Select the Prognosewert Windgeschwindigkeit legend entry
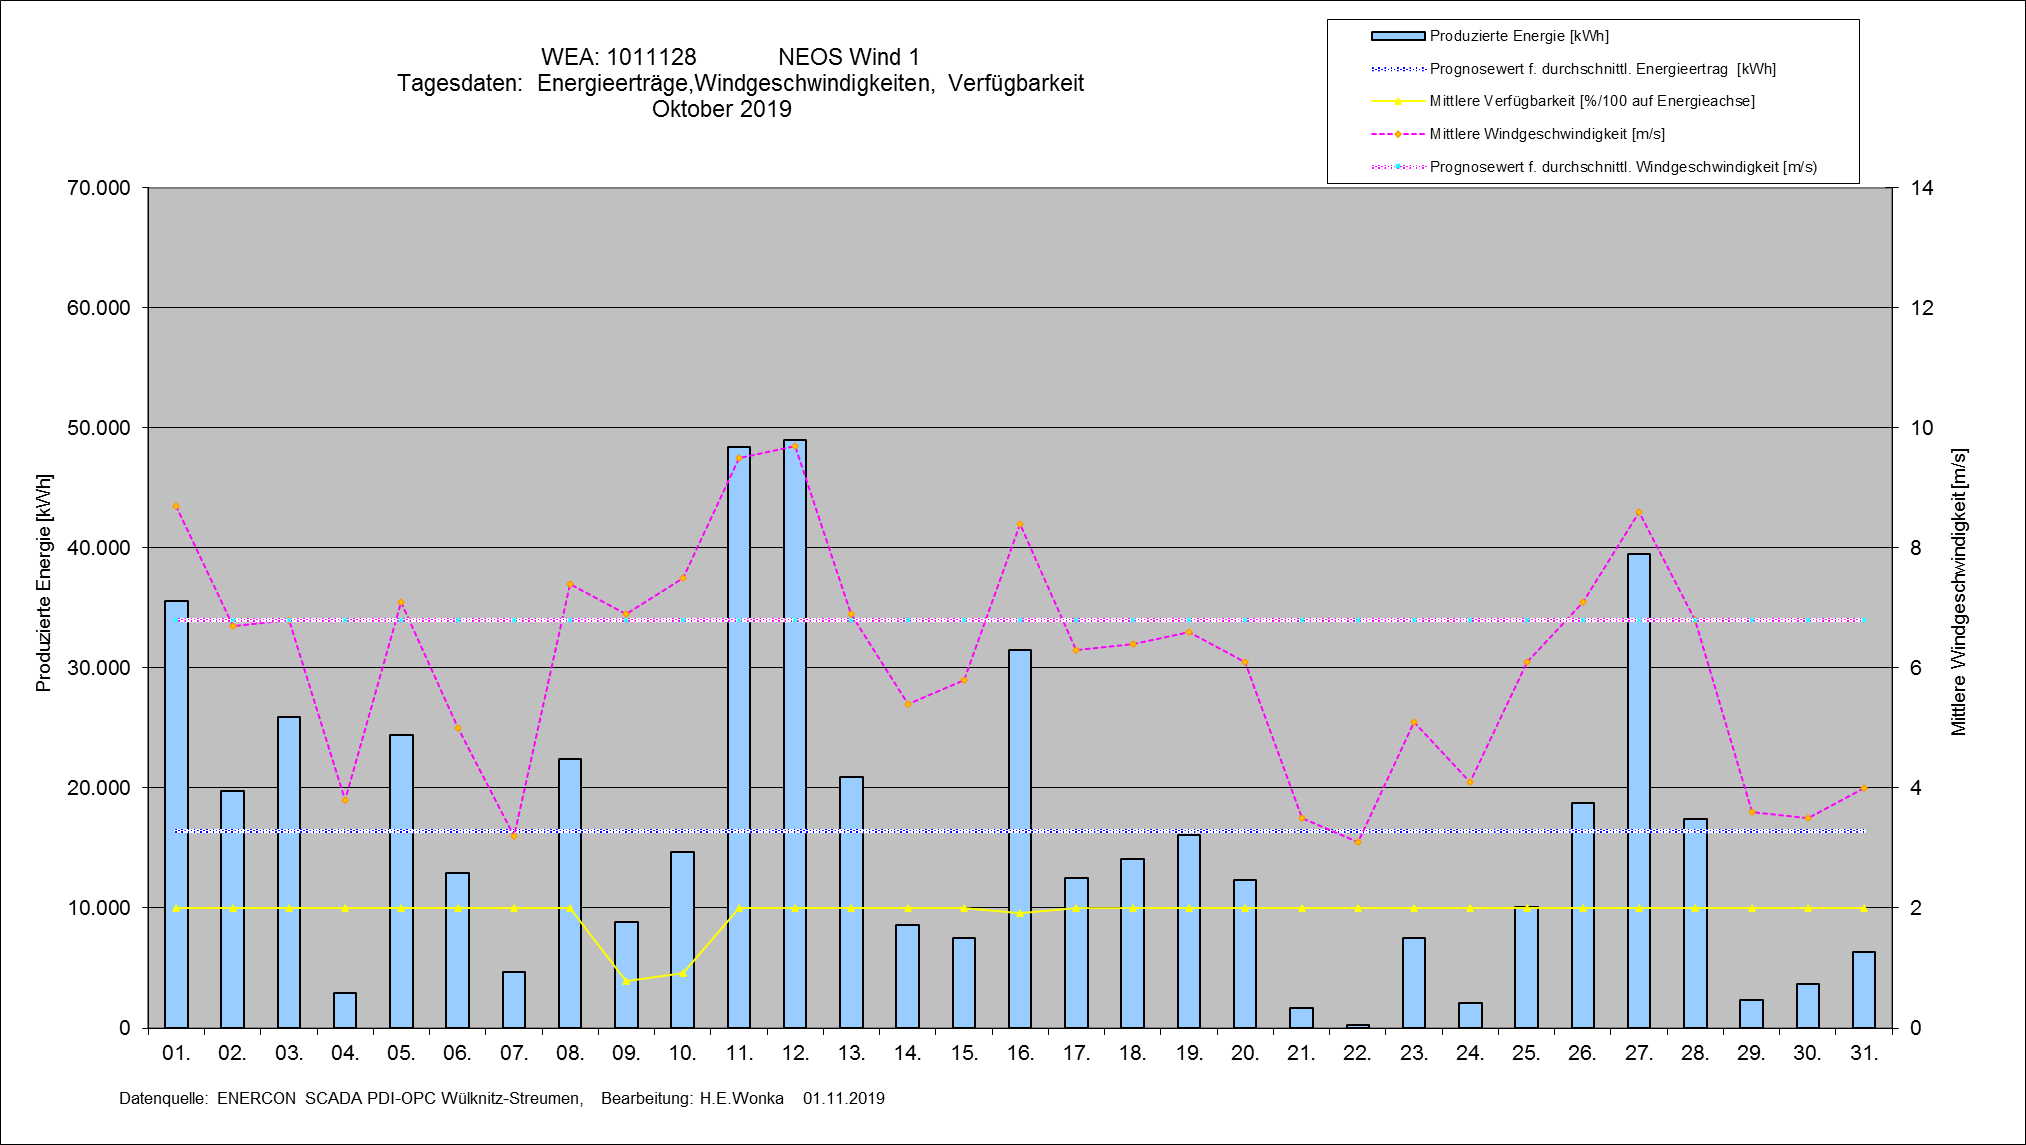This screenshot has width=2026, height=1145. pyautogui.click(x=1622, y=167)
